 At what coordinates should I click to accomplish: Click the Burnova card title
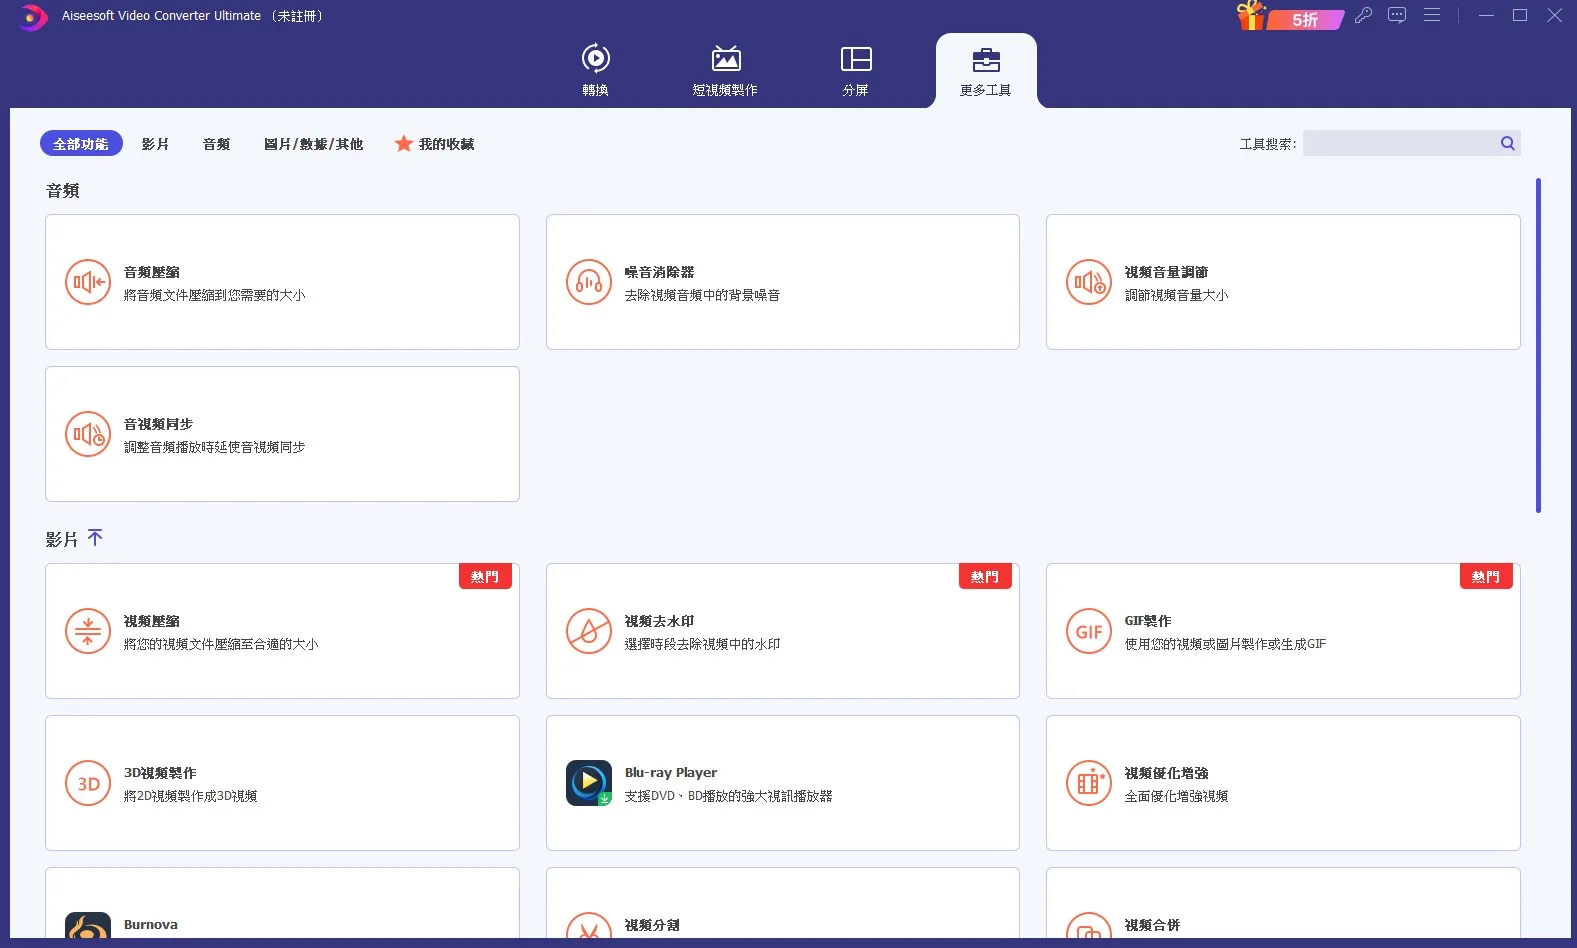[x=151, y=925]
